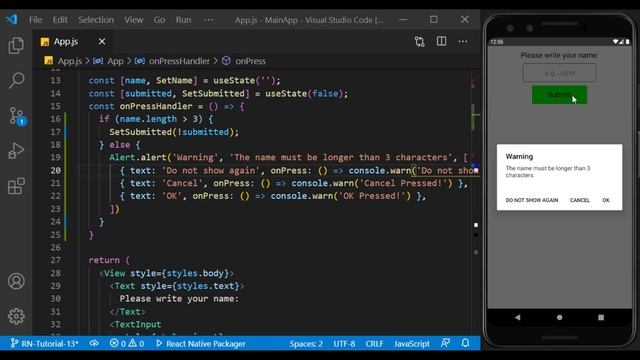Viewport: 640px width, 360px height.
Task: Click Warning title in emulator dialog
Action: [519, 156]
